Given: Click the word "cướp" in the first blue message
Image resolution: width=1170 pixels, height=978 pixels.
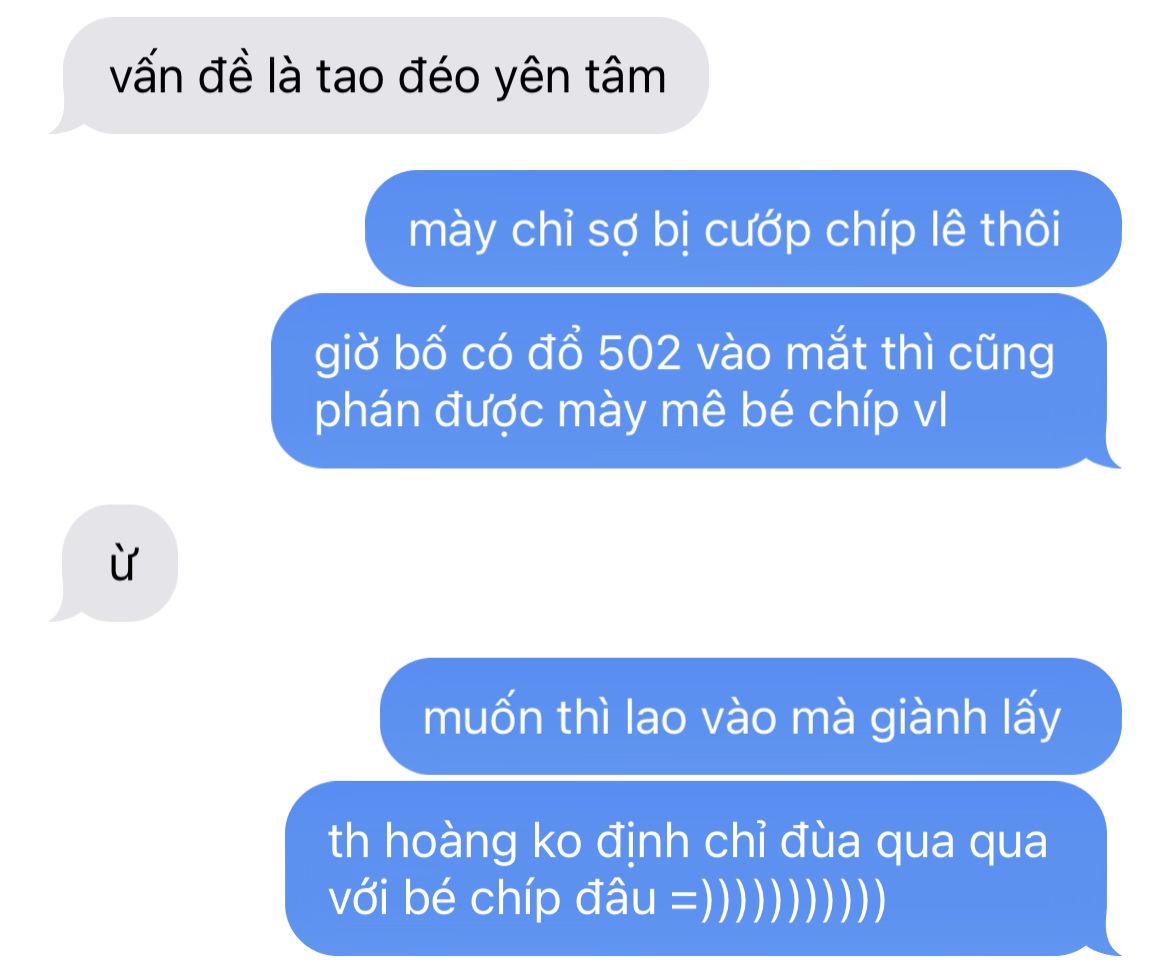Looking at the screenshot, I should pyautogui.click(x=757, y=231).
